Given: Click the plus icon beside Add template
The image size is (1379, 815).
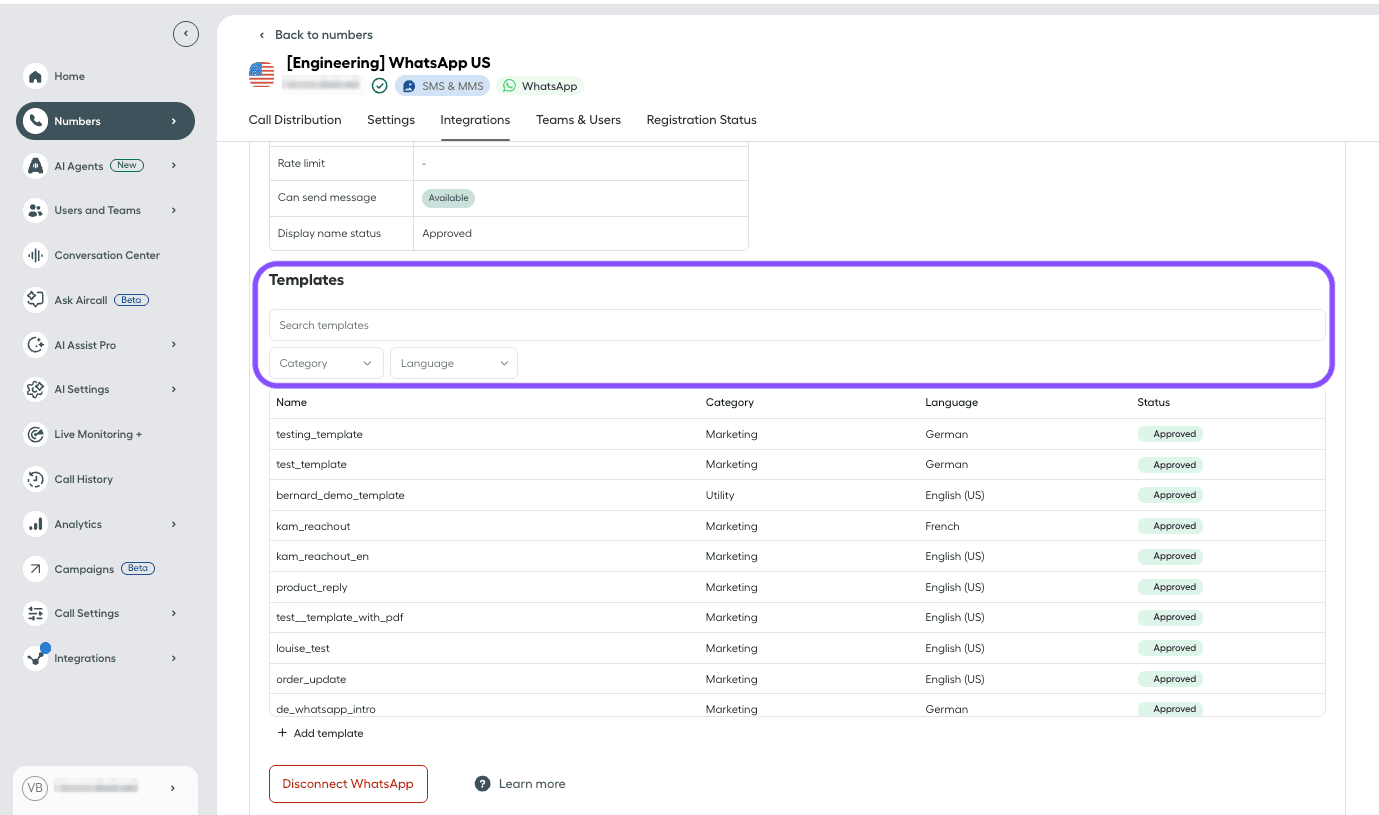Looking at the screenshot, I should pyautogui.click(x=282, y=733).
